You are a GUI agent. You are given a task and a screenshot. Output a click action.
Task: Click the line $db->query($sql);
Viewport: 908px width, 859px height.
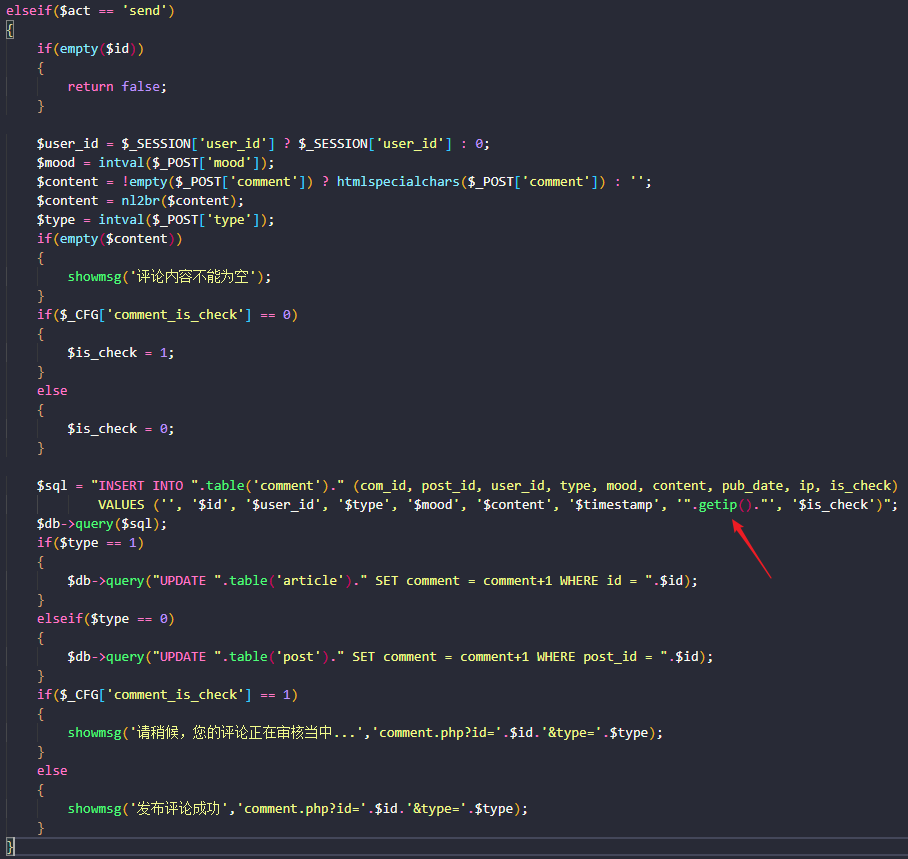pyautogui.click(x=102, y=524)
